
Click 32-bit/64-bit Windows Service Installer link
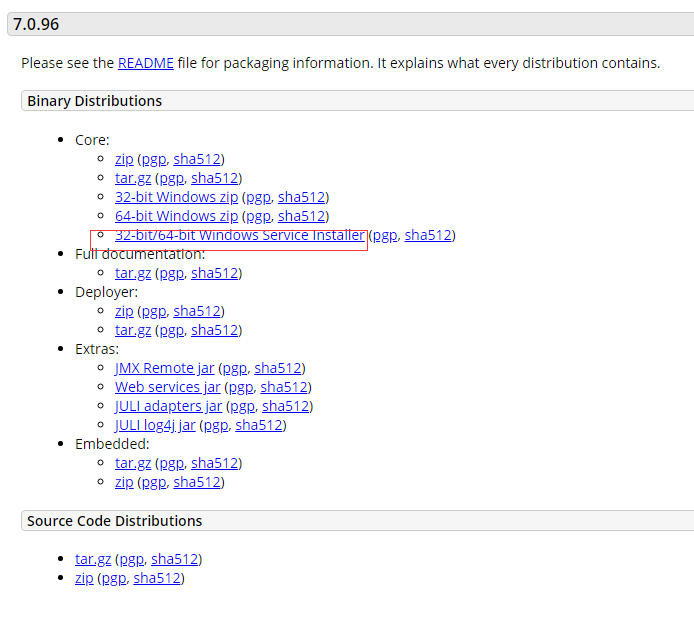tap(239, 236)
